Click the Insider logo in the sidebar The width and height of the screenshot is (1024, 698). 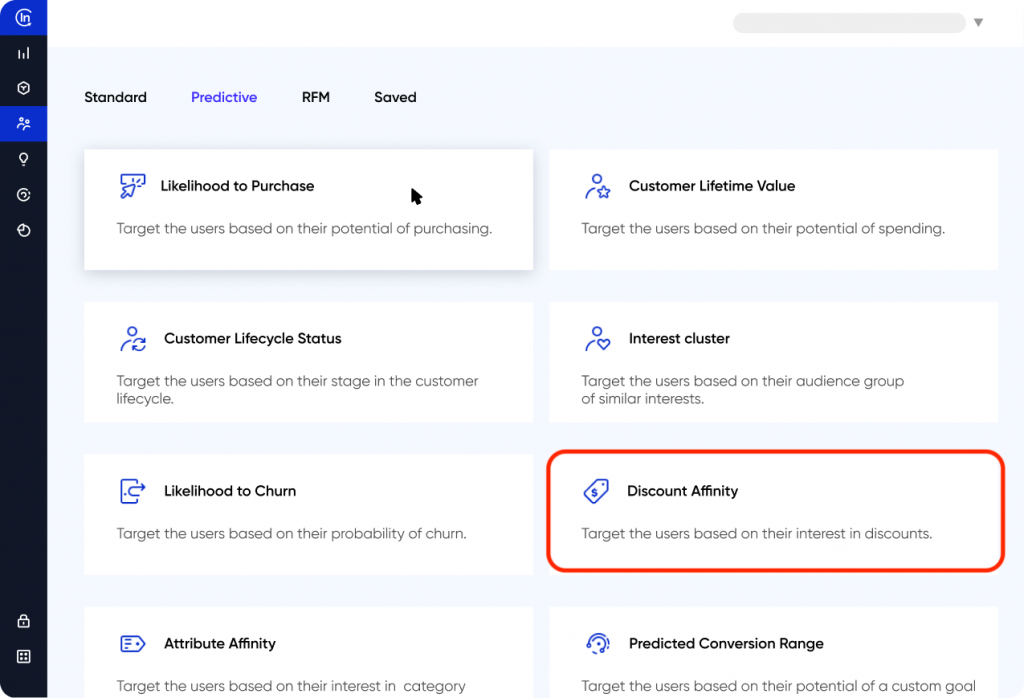click(x=23, y=18)
